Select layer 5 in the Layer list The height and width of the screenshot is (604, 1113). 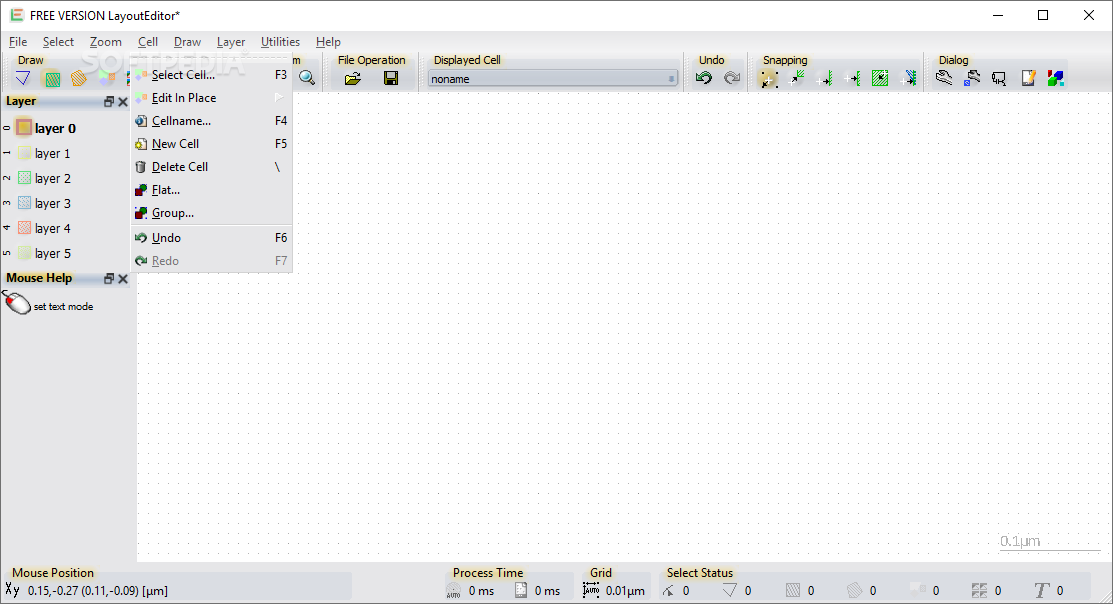[53, 253]
